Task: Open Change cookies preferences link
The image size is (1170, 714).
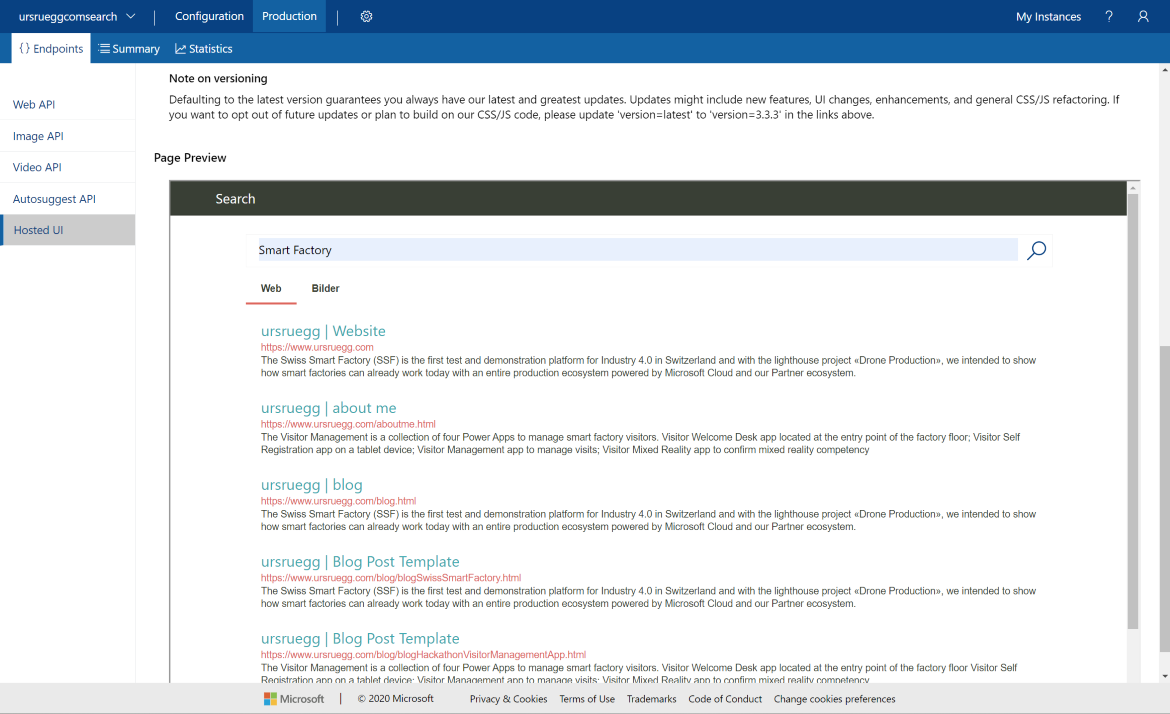Action: 834,699
